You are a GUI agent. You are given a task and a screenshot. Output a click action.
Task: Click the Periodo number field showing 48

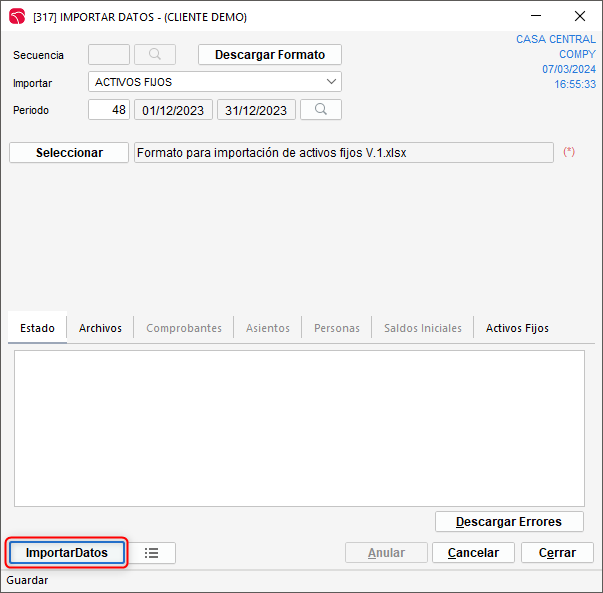tap(109, 110)
